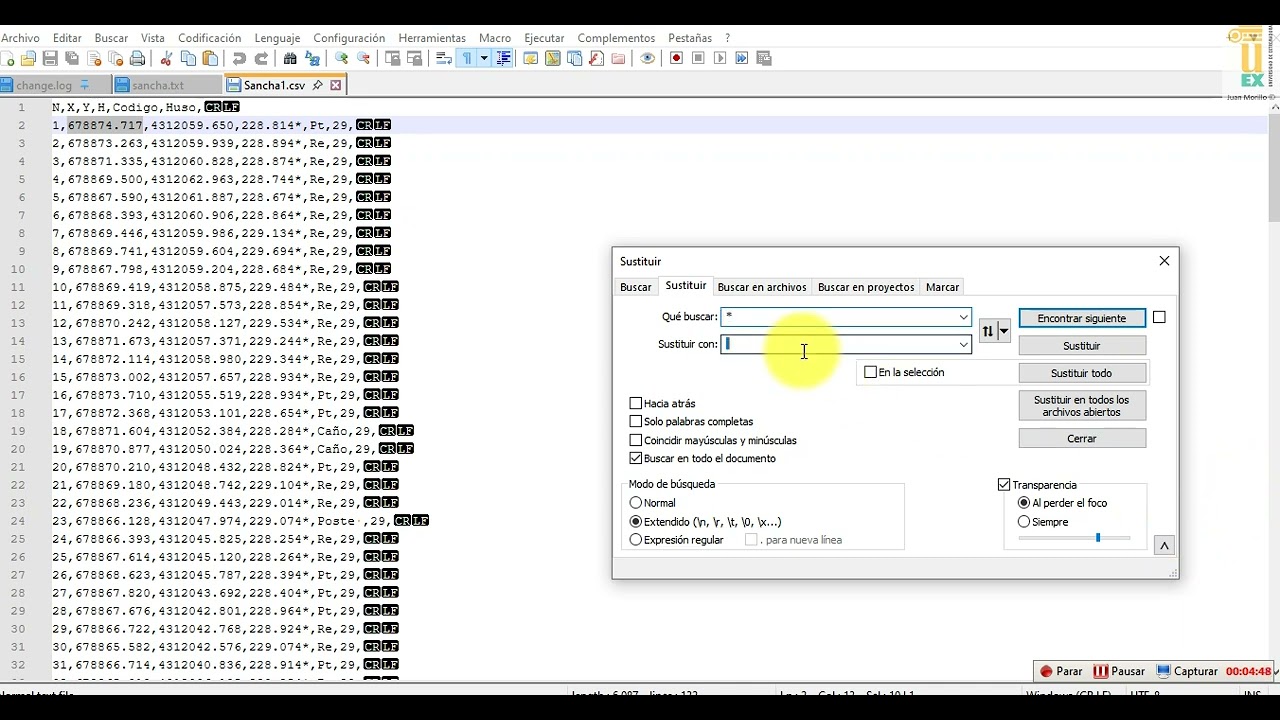
Task: Click the swap find and replace button
Action: point(988,331)
